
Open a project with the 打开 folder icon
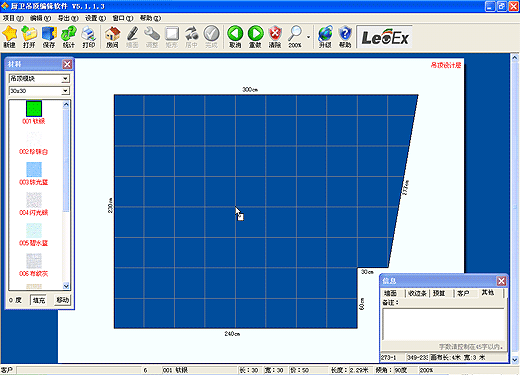tap(29, 37)
